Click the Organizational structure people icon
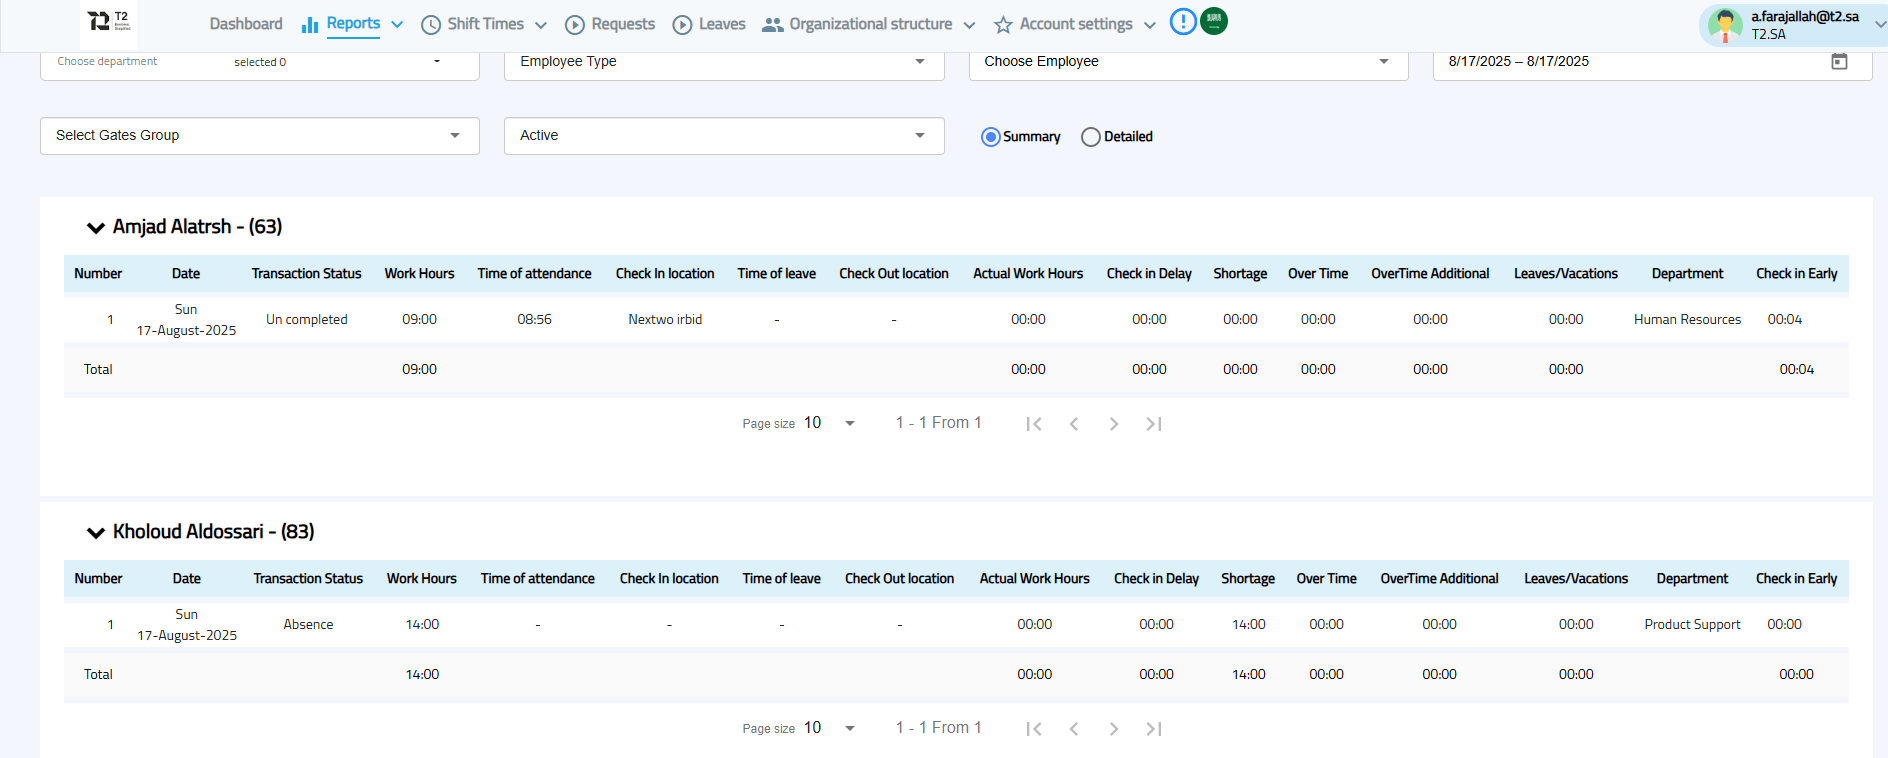1888x758 pixels. pyautogui.click(x=772, y=25)
